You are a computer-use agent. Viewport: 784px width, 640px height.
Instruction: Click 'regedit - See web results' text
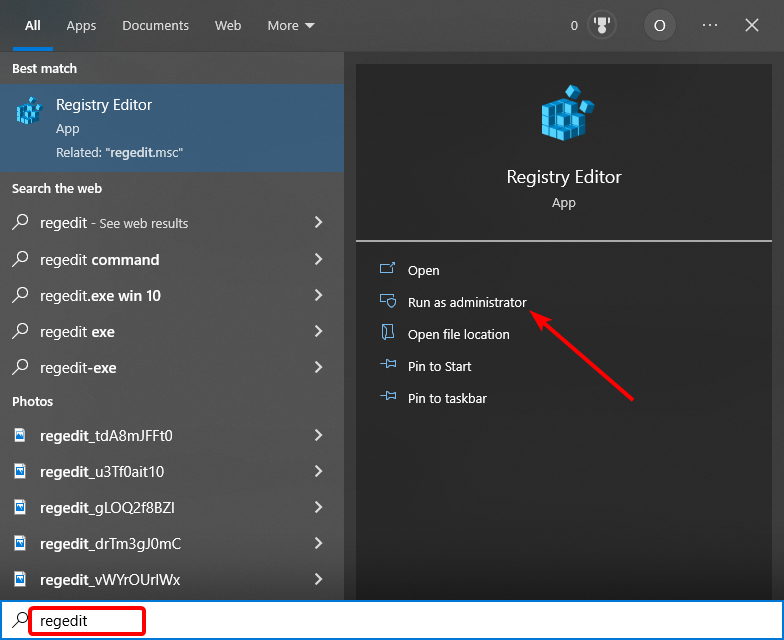tap(114, 223)
